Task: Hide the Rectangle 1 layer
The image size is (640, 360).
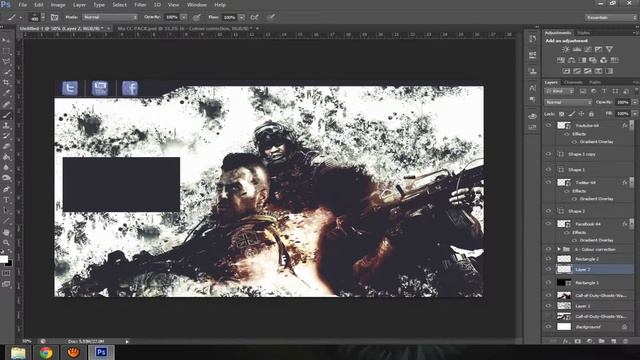Action: (x=548, y=282)
